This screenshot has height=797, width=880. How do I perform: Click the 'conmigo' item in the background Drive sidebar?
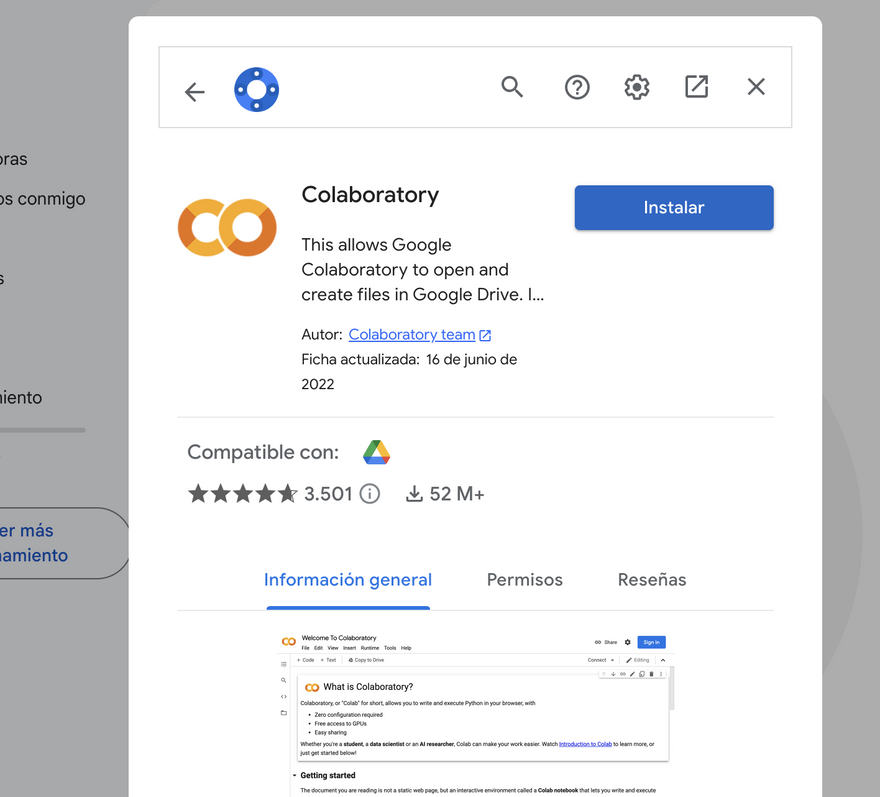coord(43,199)
